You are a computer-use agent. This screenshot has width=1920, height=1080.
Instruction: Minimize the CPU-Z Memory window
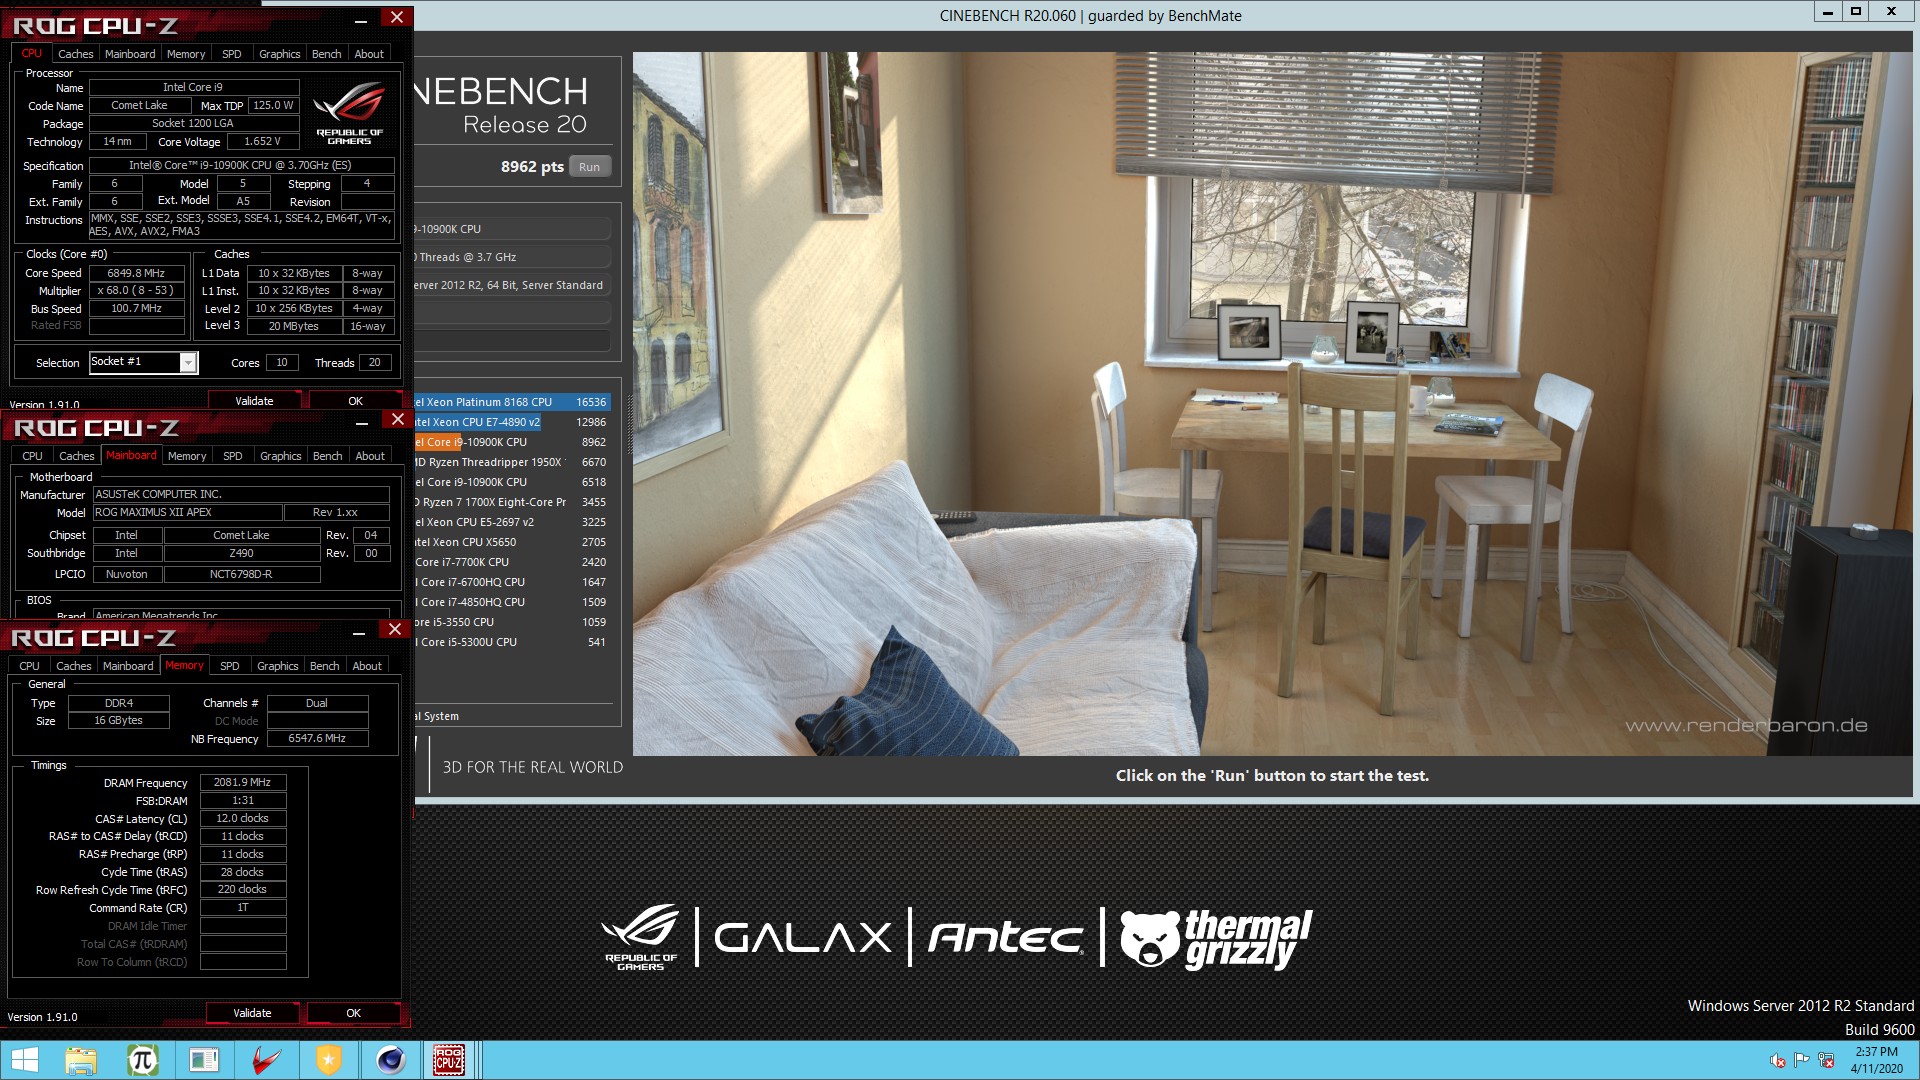click(x=359, y=633)
